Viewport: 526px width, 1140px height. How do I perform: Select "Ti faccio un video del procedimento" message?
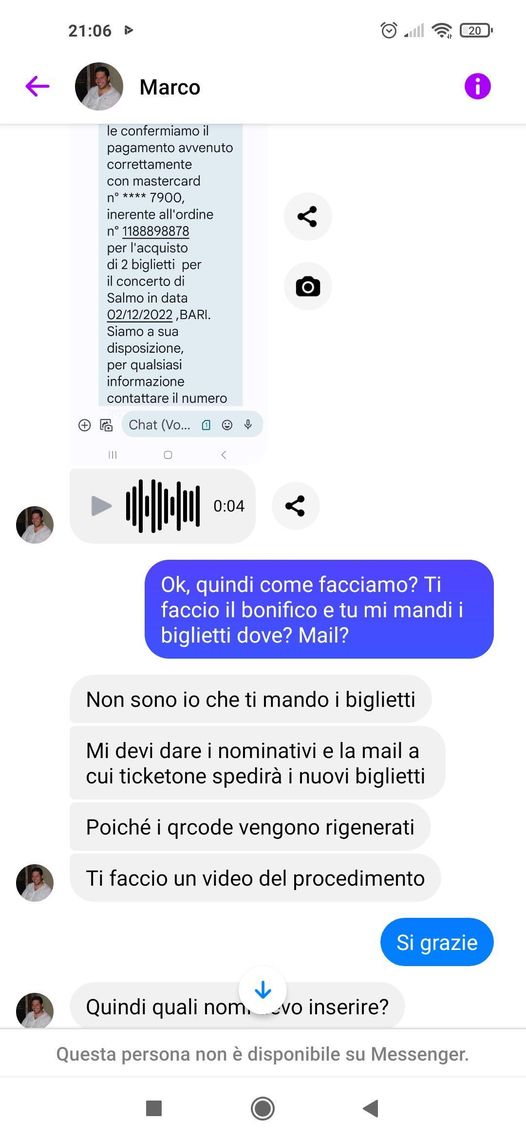[255, 878]
